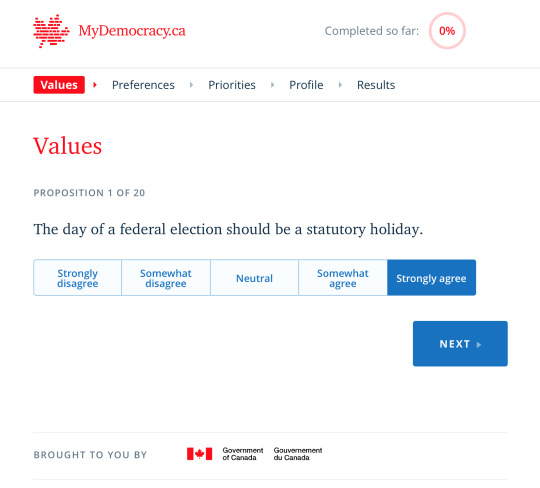Open the Values tab
Viewport: 540px width, 488px height.
[59, 85]
